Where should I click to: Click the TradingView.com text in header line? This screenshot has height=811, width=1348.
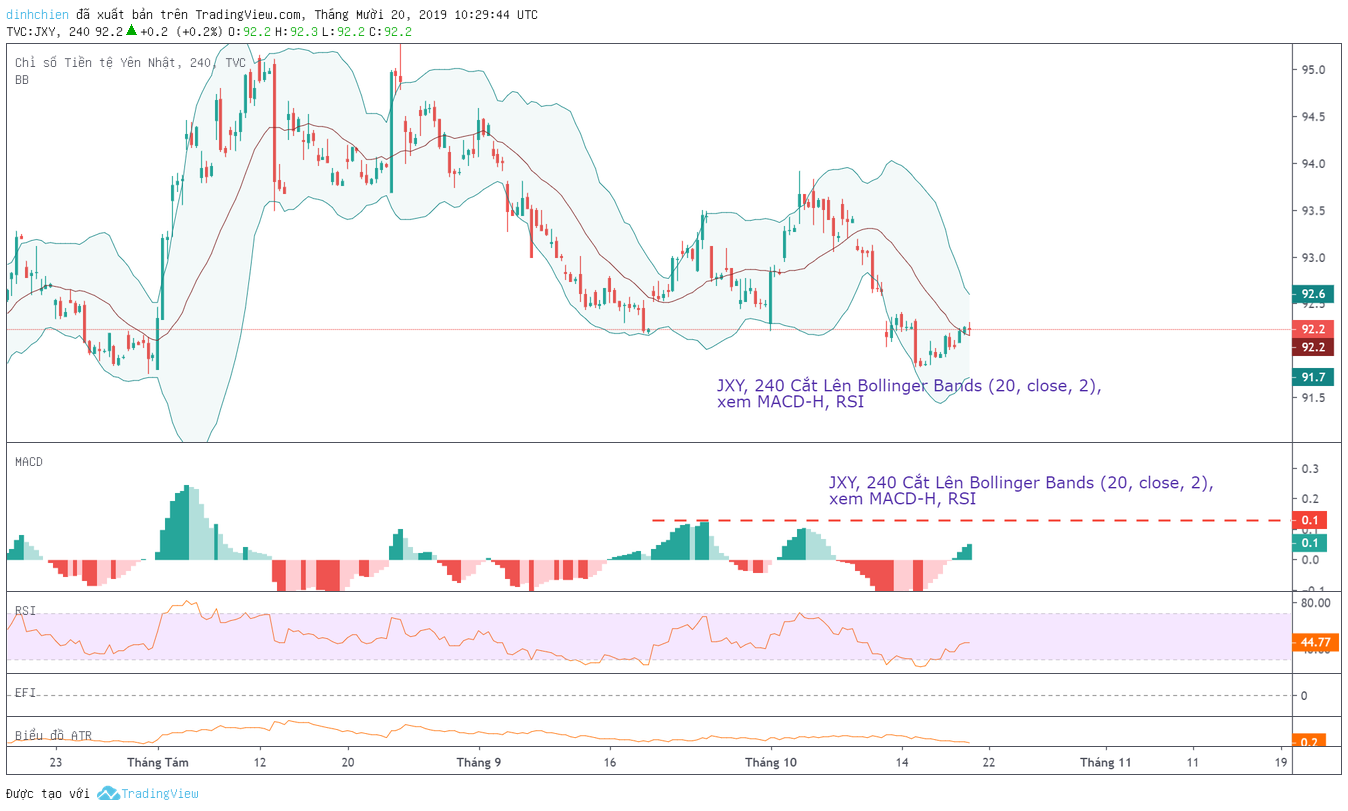click(249, 14)
